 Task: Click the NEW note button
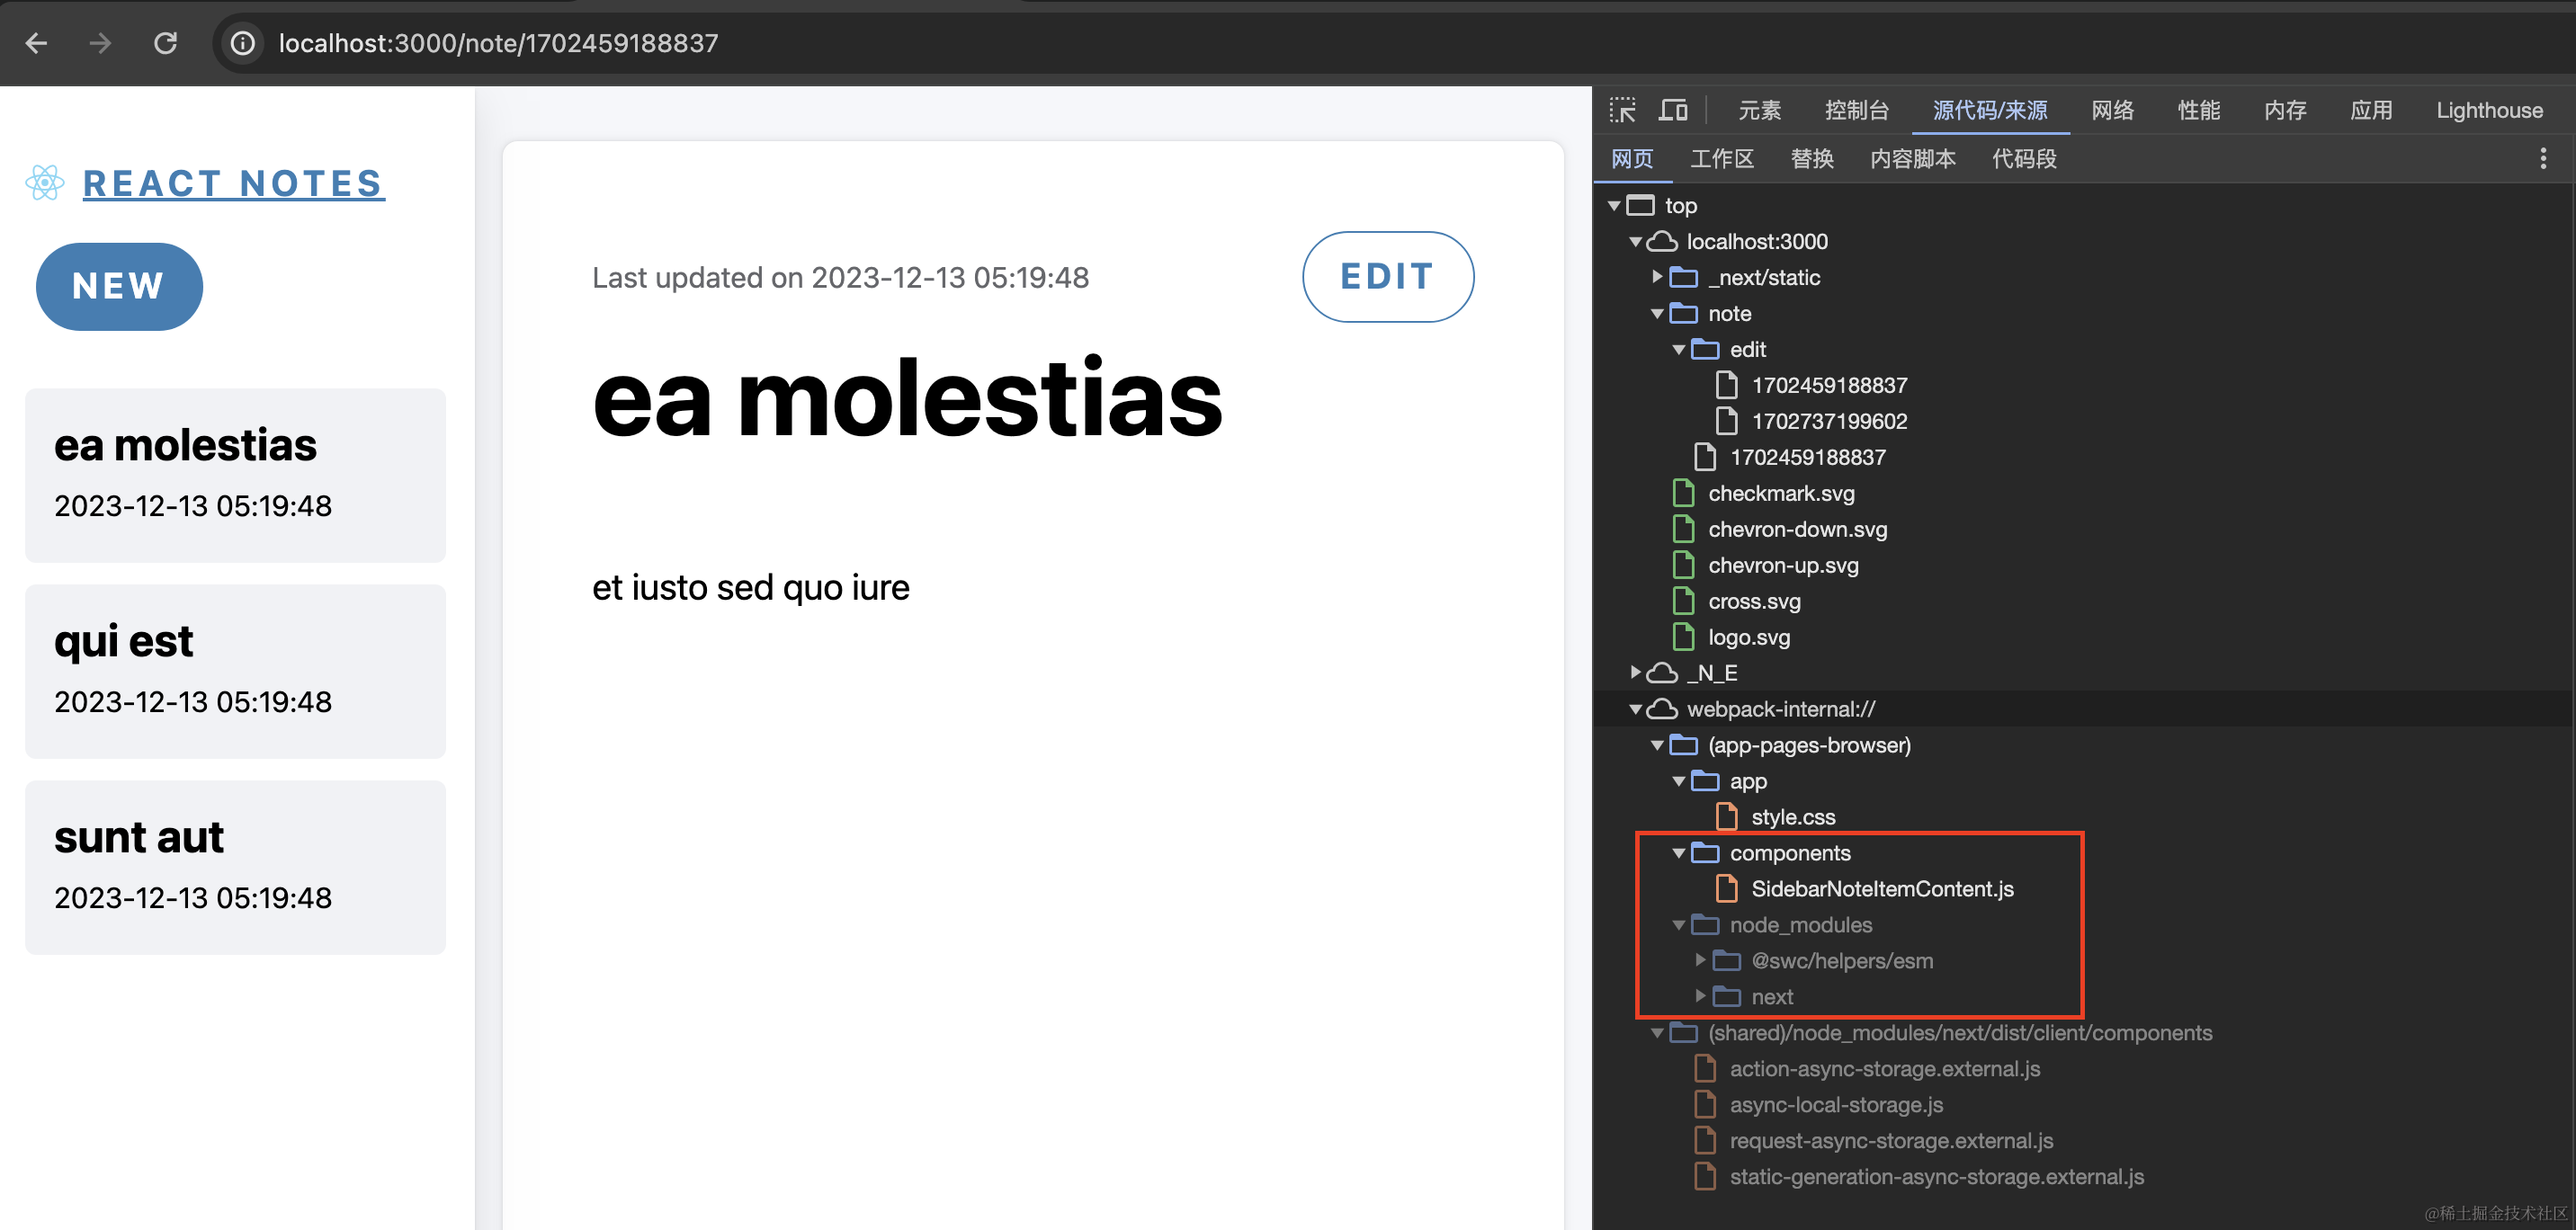point(119,287)
